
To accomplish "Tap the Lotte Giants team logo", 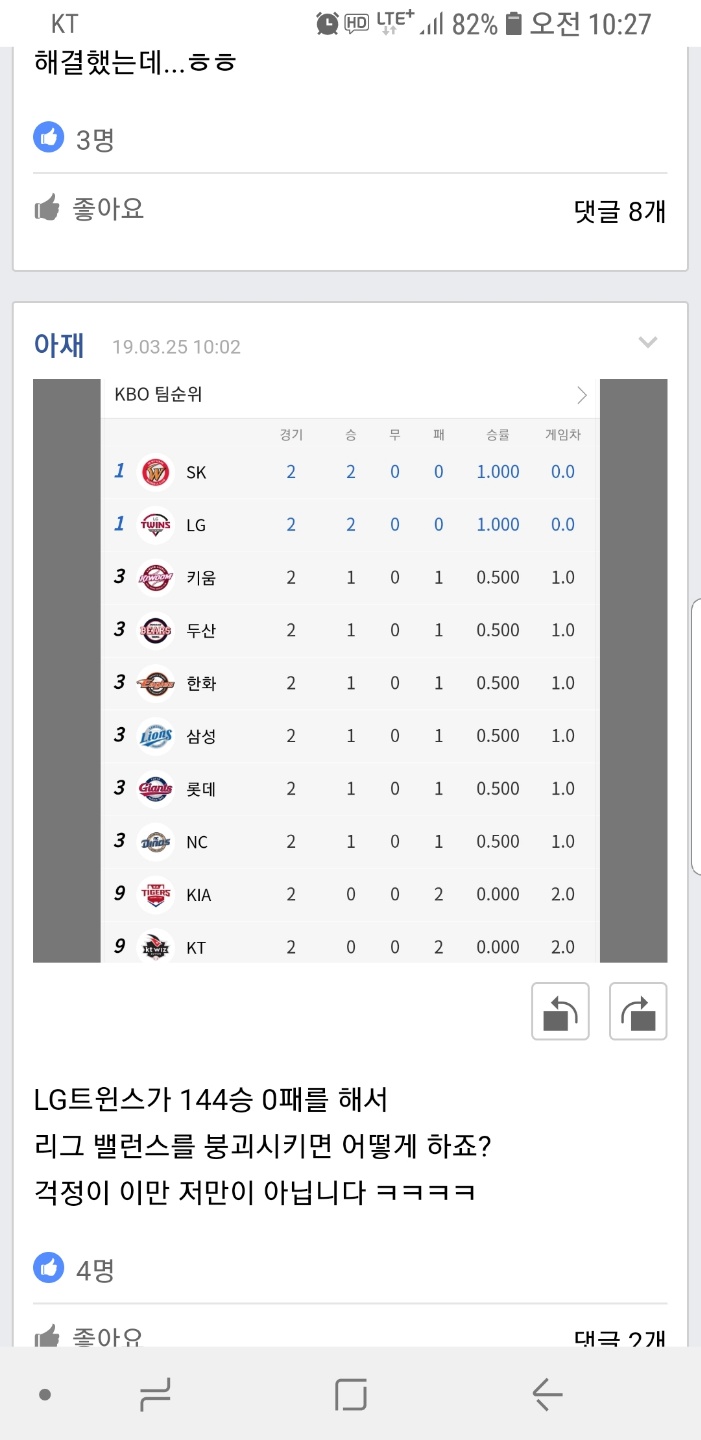I will pyautogui.click(x=156, y=789).
